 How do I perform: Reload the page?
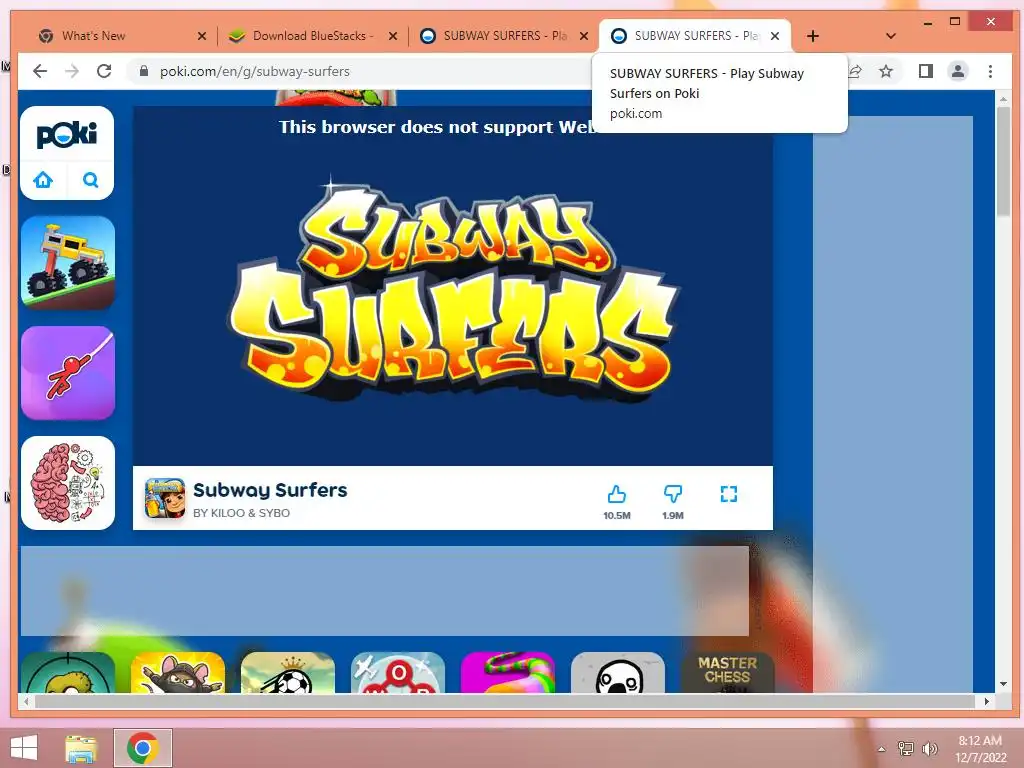tap(104, 71)
